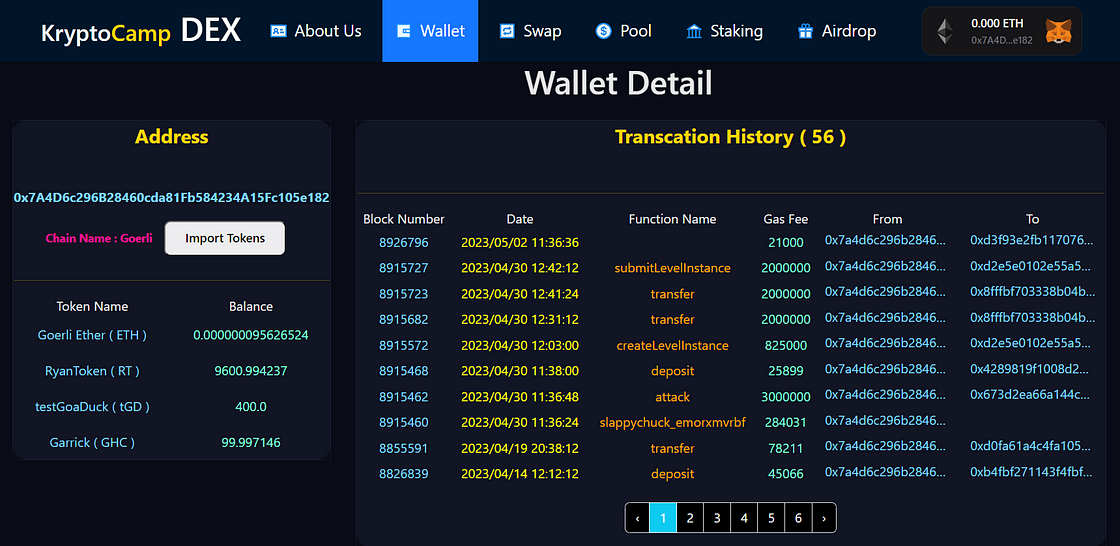Click the date 2023/05/02 11:36:36

click(x=520, y=242)
